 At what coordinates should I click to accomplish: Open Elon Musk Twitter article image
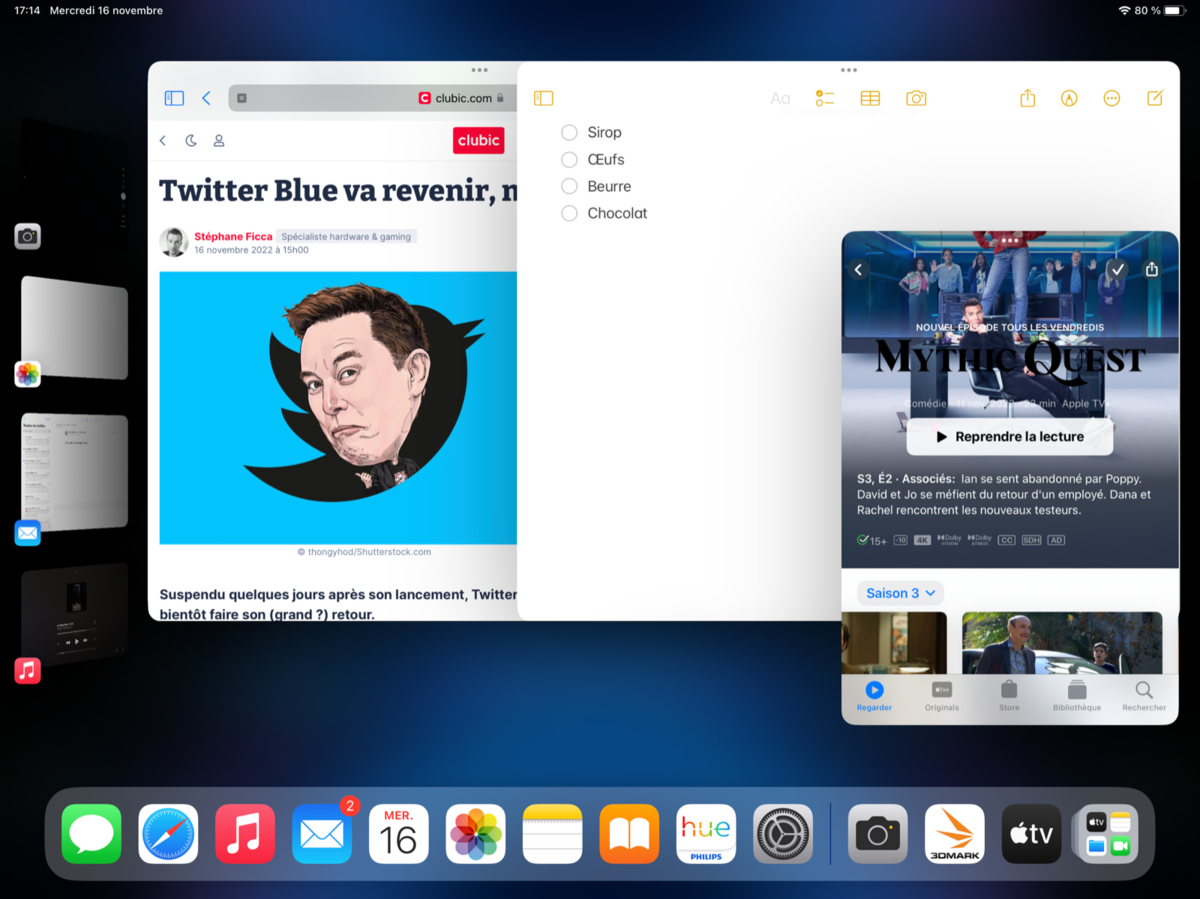(338, 408)
